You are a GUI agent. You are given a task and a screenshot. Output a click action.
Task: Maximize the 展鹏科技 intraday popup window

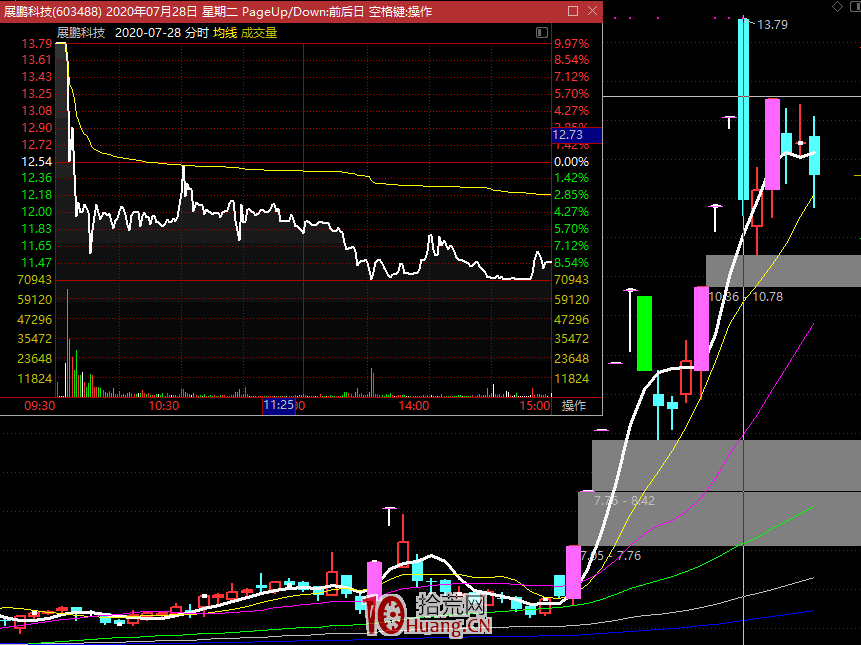pos(573,11)
